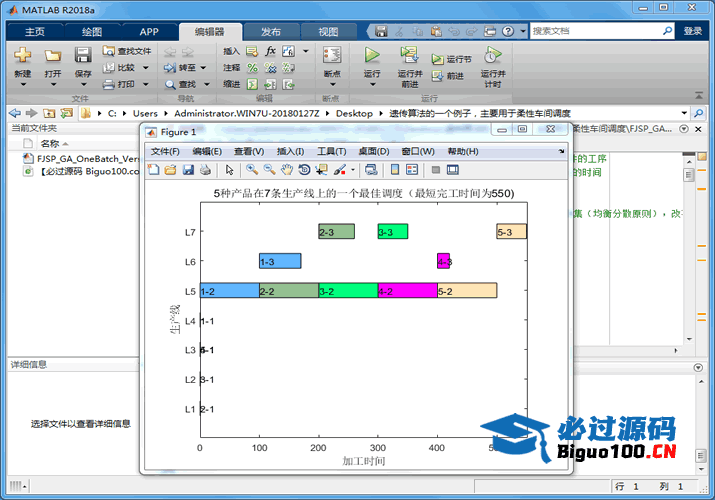Click the fx insert function icon
Viewport: 715px width, 500px height.
click(270, 51)
